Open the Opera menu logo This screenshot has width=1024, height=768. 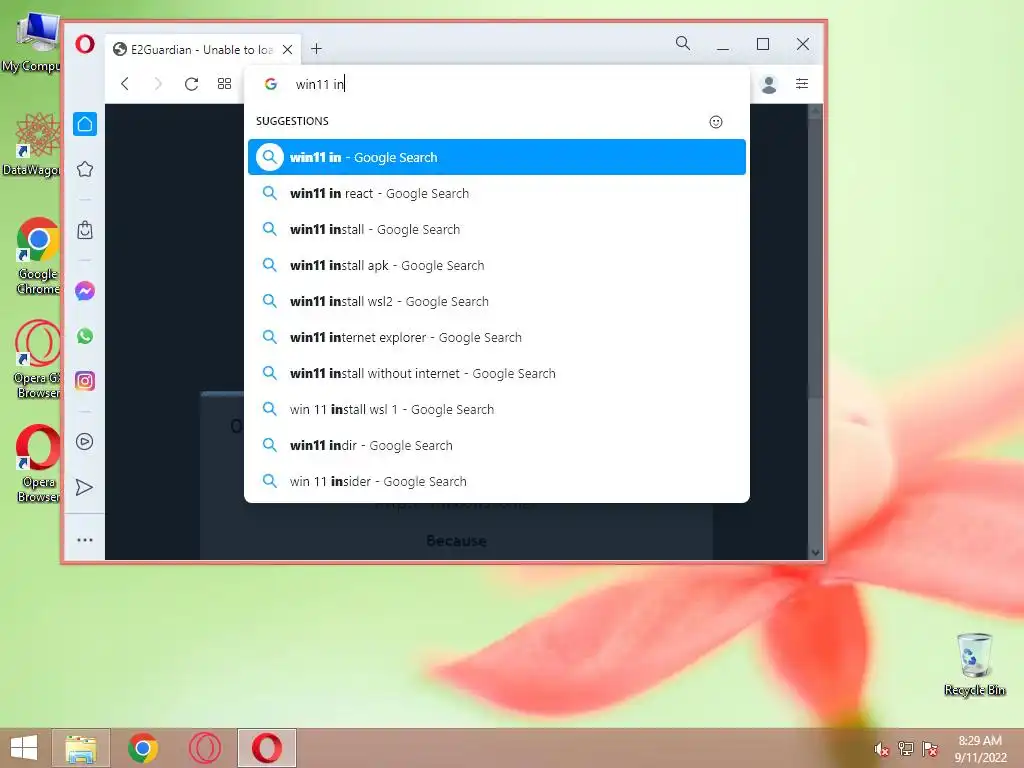(x=85, y=44)
